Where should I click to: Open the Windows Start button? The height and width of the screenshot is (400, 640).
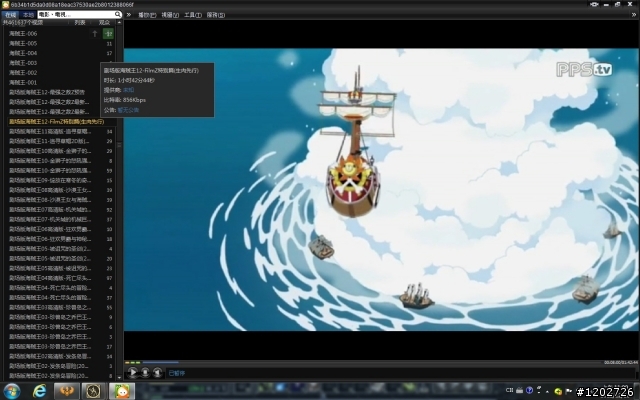tap(11, 391)
